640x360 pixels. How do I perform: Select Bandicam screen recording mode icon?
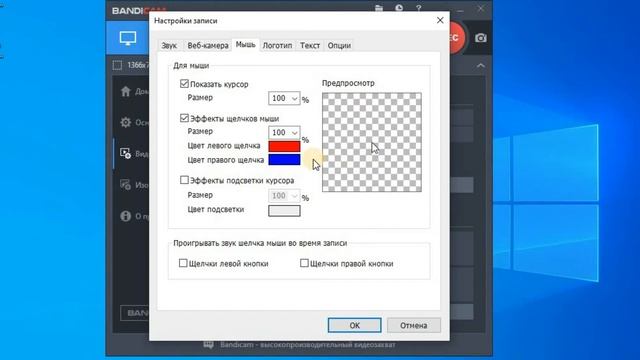[x=128, y=38]
